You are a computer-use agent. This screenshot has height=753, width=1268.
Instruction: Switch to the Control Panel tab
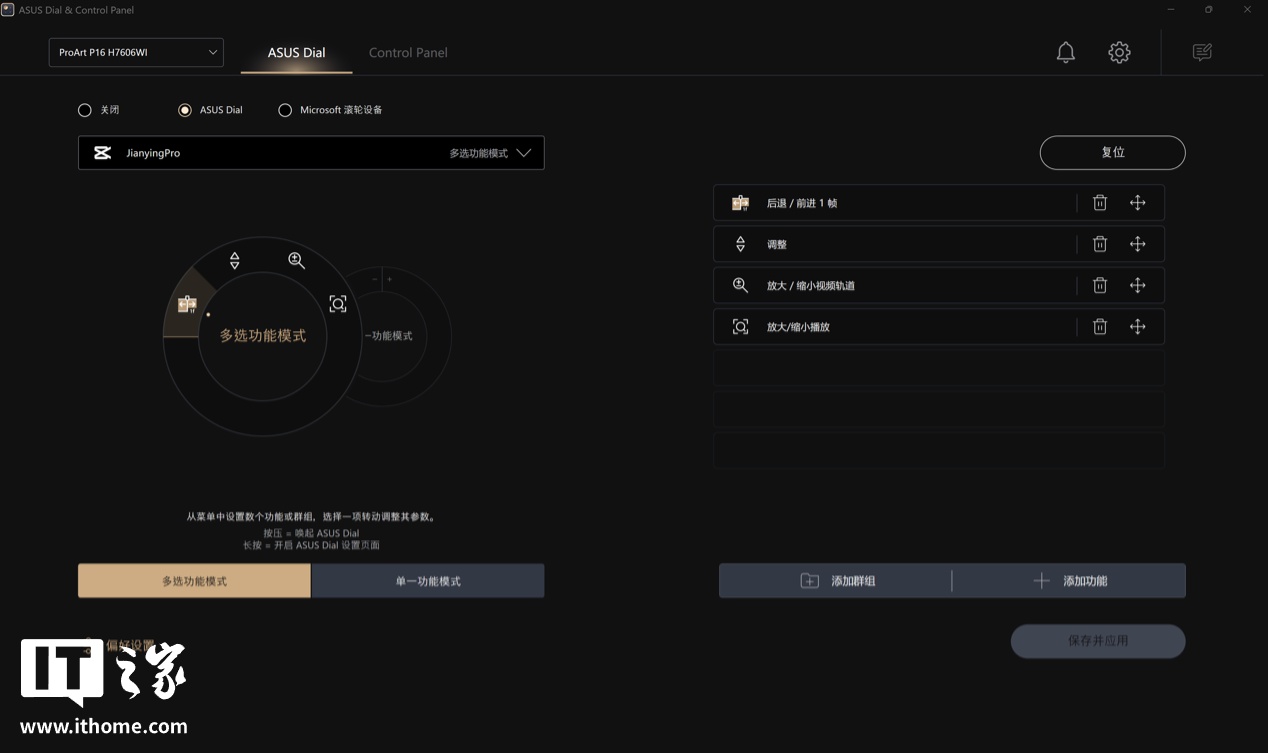(408, 53)
